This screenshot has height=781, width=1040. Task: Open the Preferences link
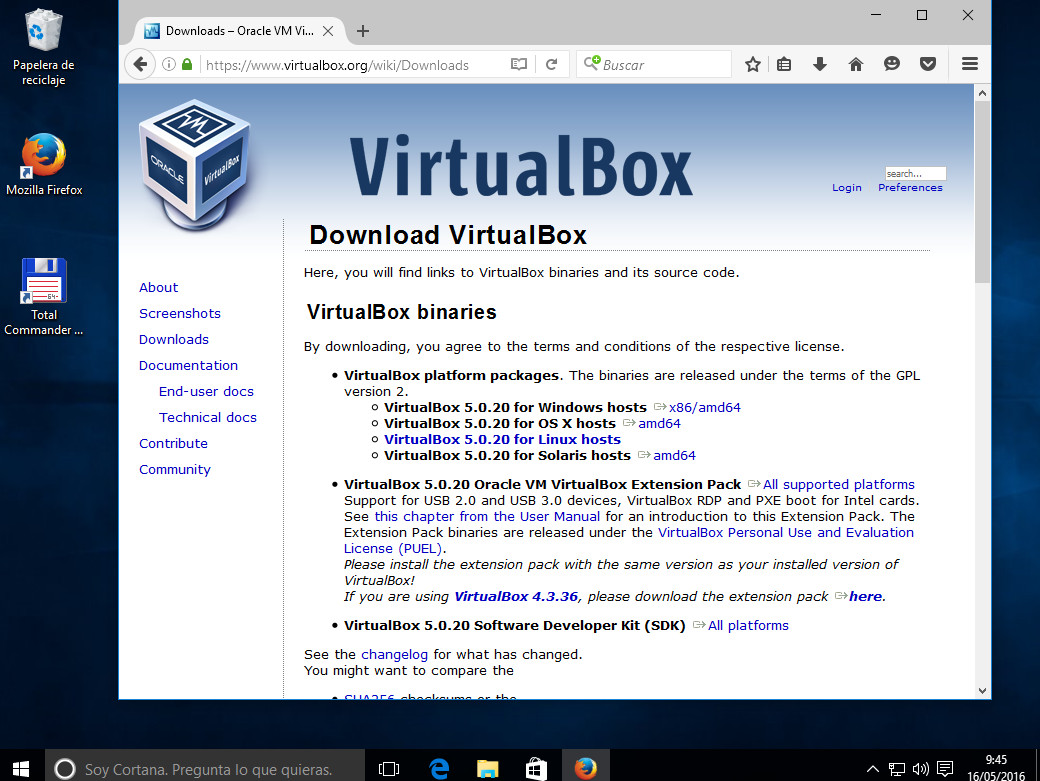[910, 188]
